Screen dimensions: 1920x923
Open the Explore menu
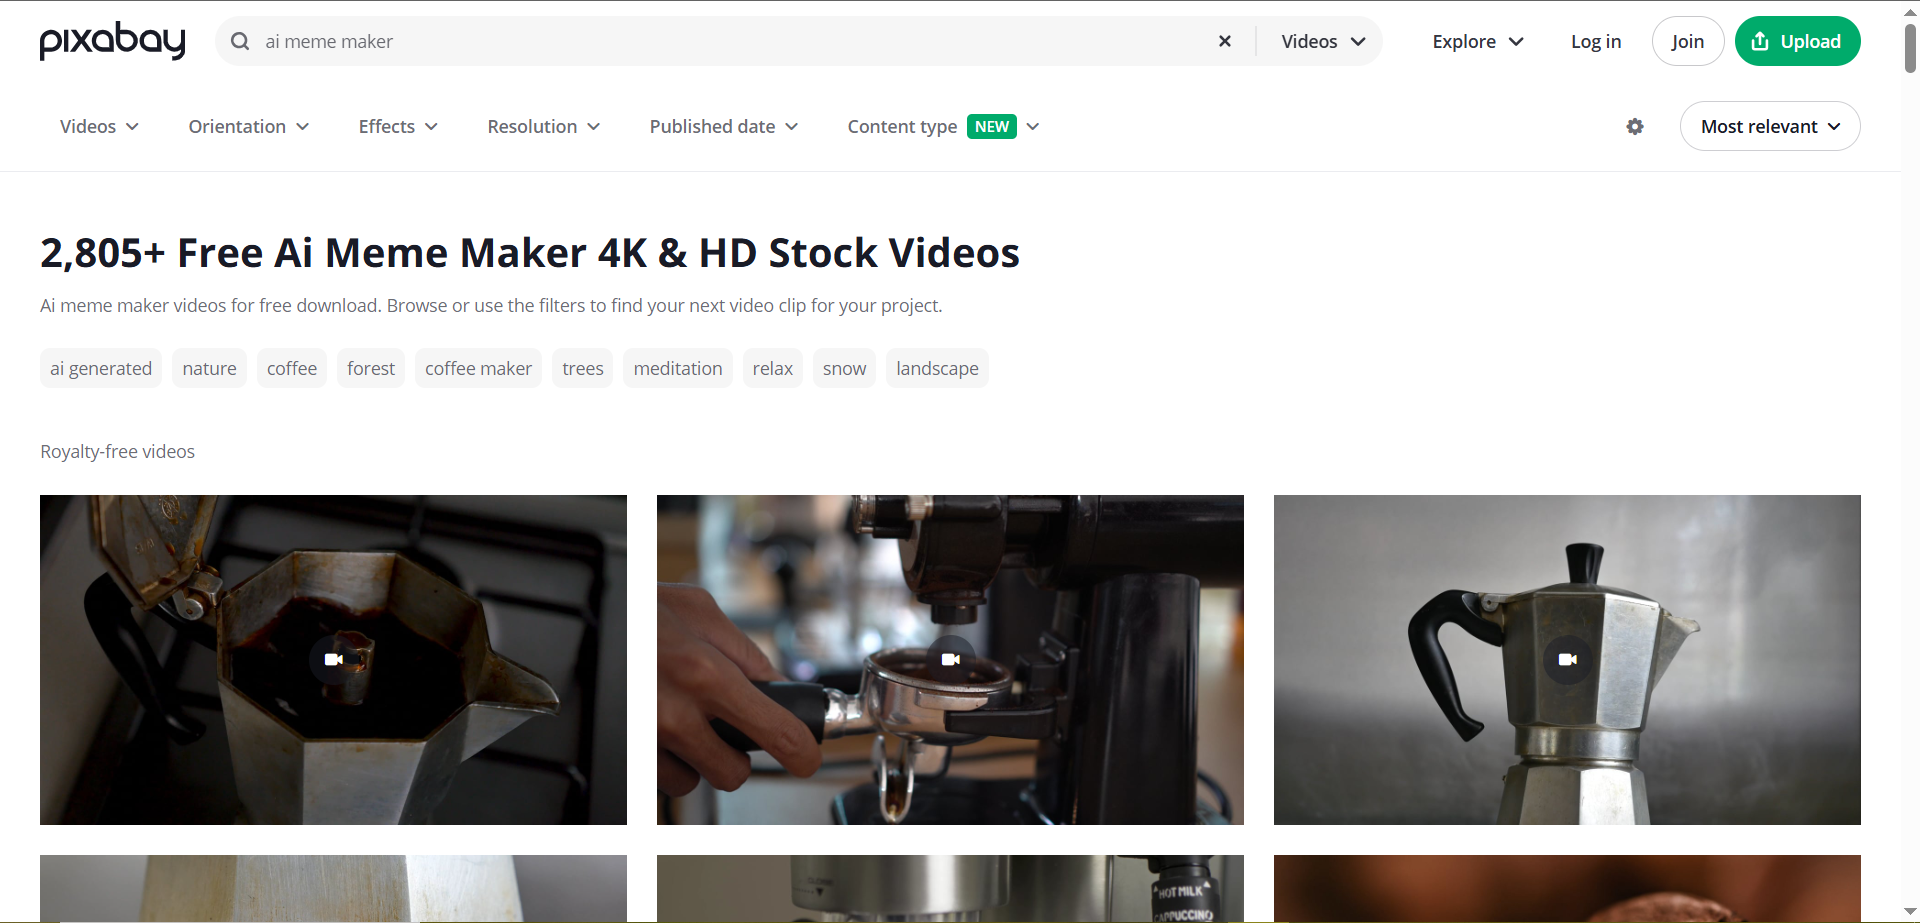1477,41
